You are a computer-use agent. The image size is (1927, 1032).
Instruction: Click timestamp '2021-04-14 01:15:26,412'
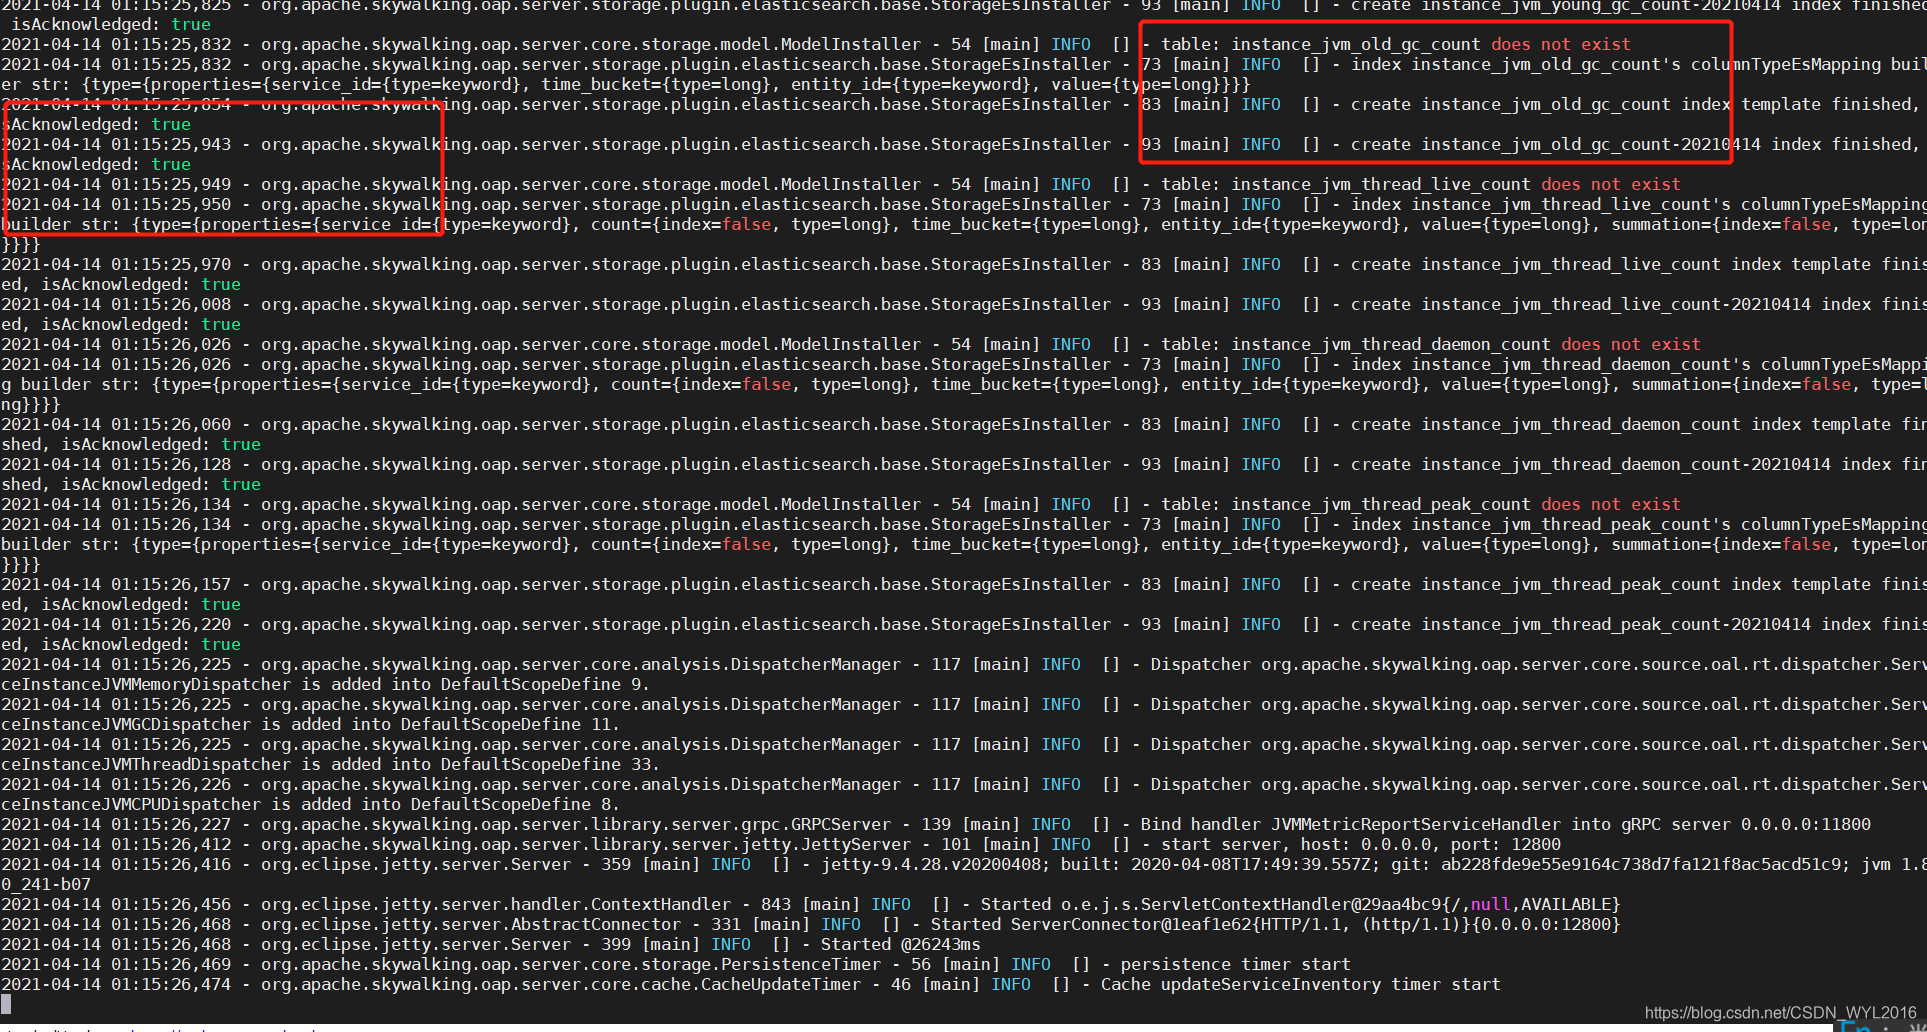116,844
